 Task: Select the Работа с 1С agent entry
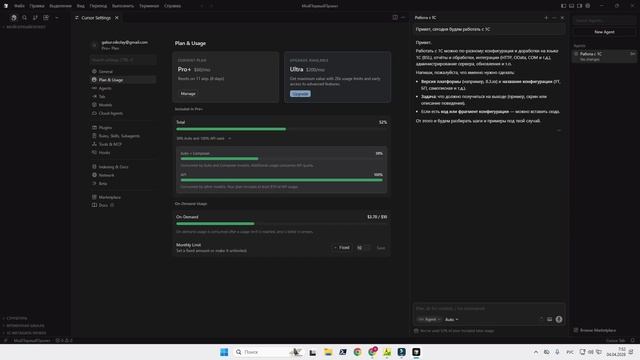(604, 56)
